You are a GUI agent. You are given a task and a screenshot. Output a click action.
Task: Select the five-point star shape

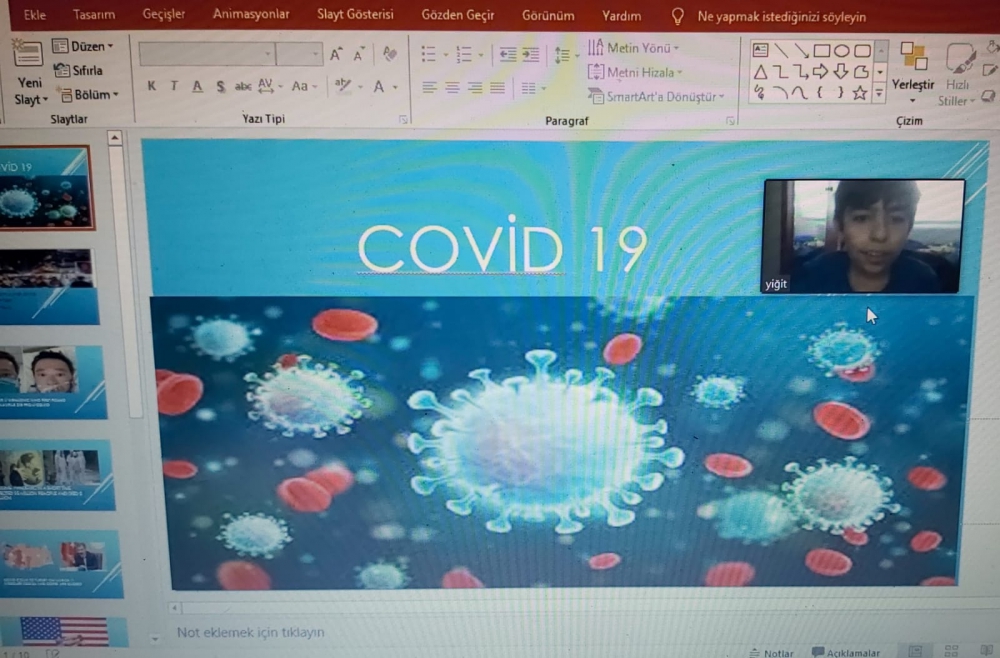(860, 93)
